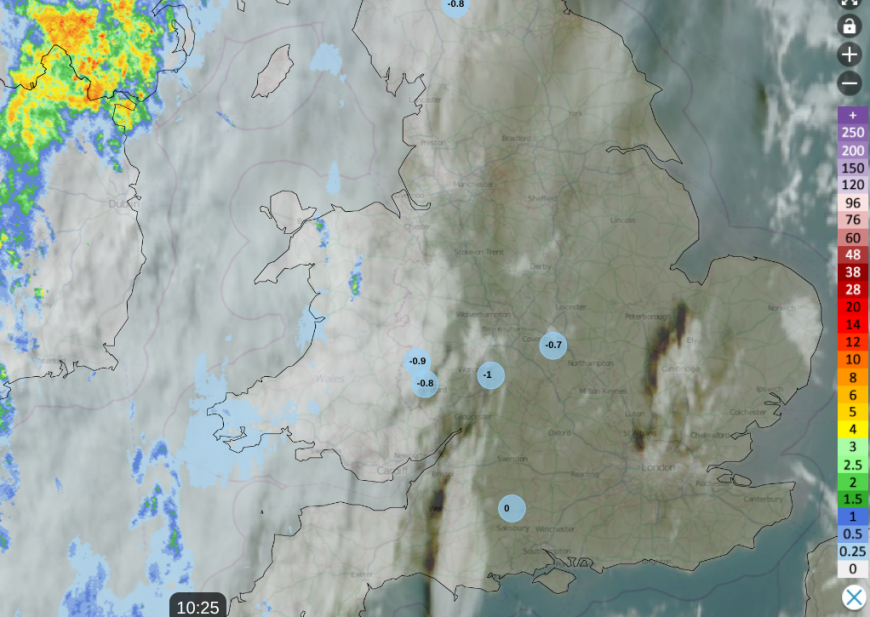Open the -0.8 marker near Hereford
This screenshot has width=870, height=617.
425,383
